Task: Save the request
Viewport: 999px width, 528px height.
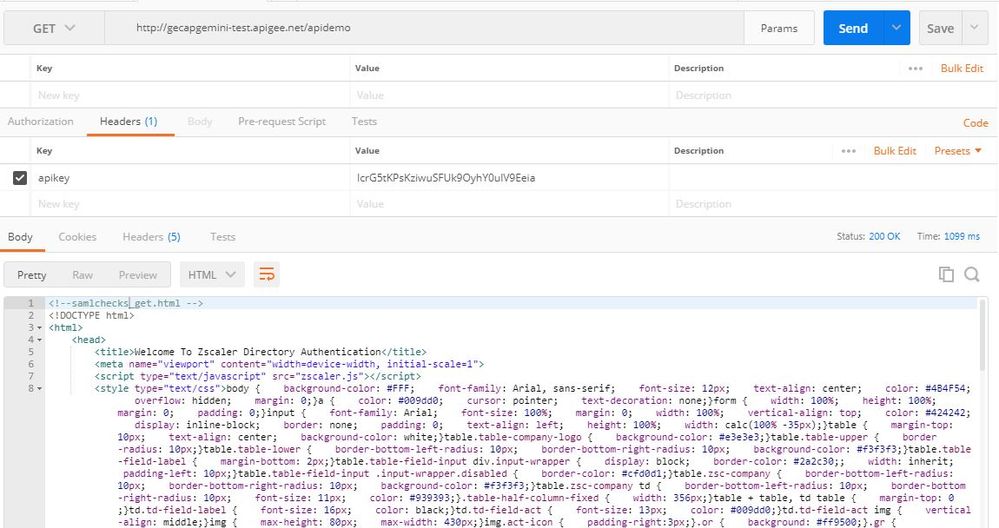Action: pyautogui.click(x=940, y=28)
